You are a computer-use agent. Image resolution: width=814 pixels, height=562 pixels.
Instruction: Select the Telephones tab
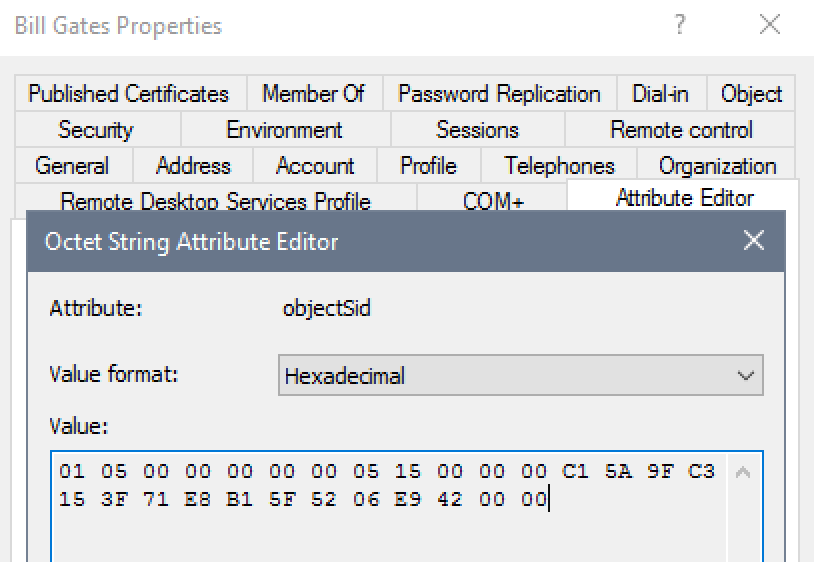pyautogui.click(x=559, y=166)
